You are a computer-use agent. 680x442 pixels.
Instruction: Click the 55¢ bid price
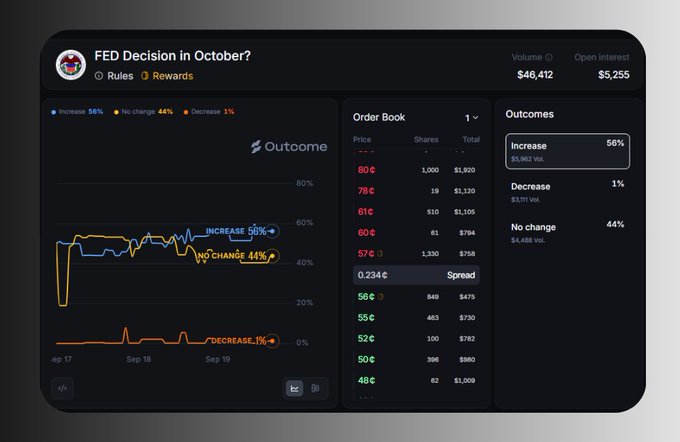(366, 318)
